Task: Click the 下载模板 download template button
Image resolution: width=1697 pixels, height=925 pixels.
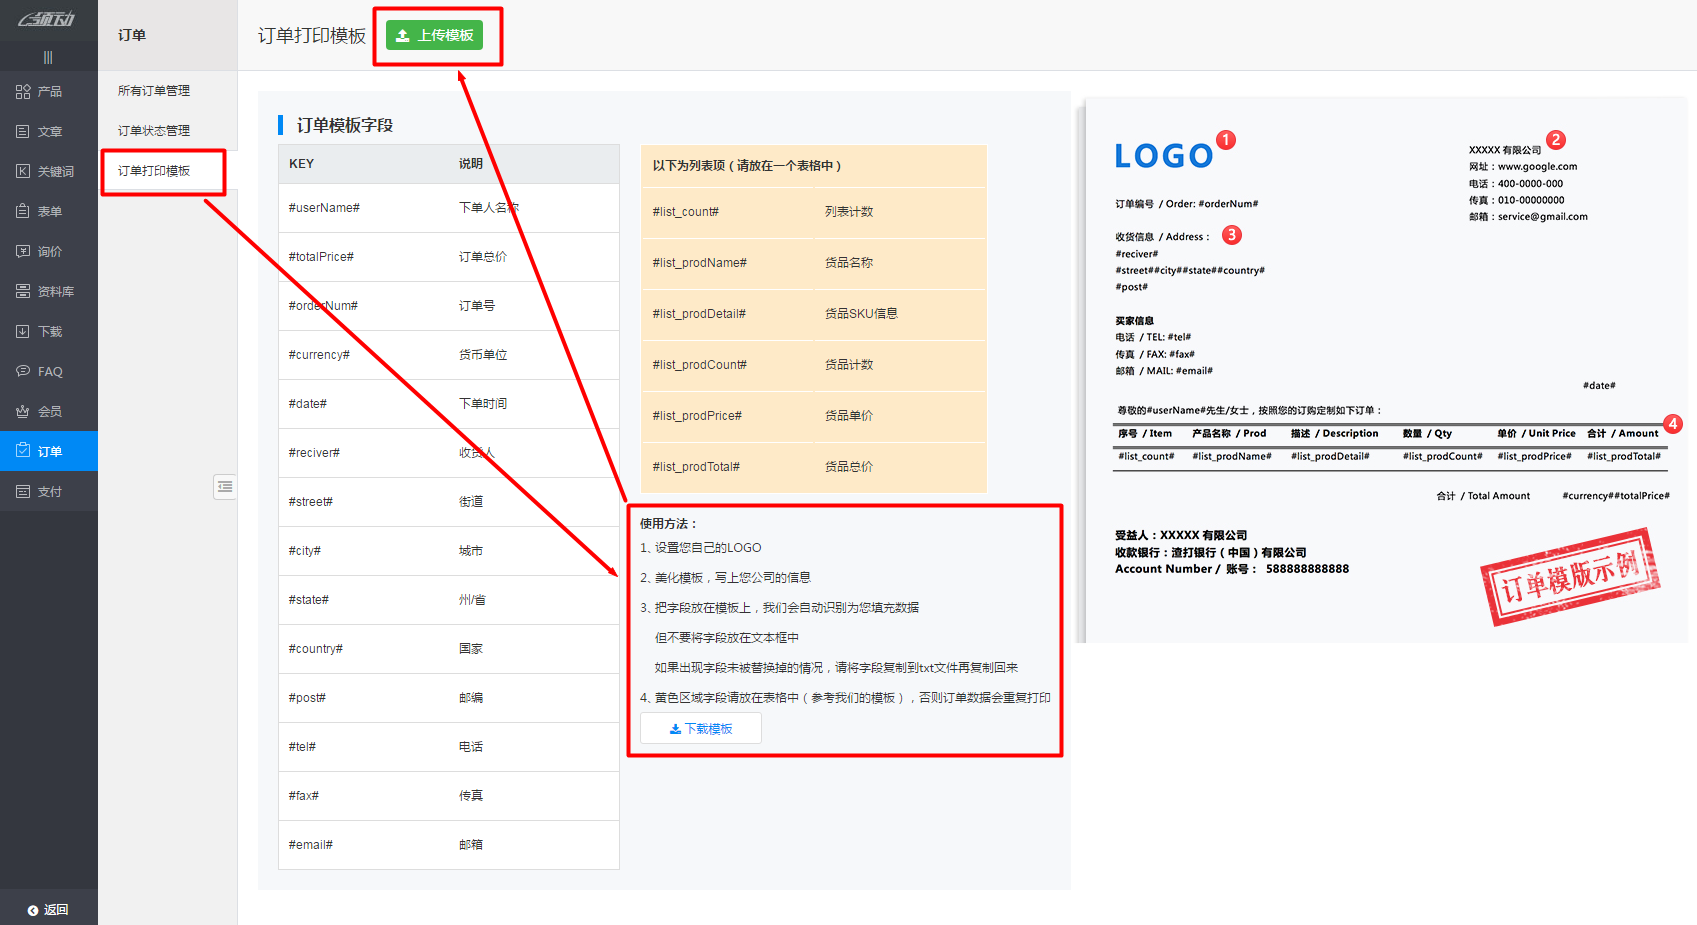Action: [x=700, y=728]
